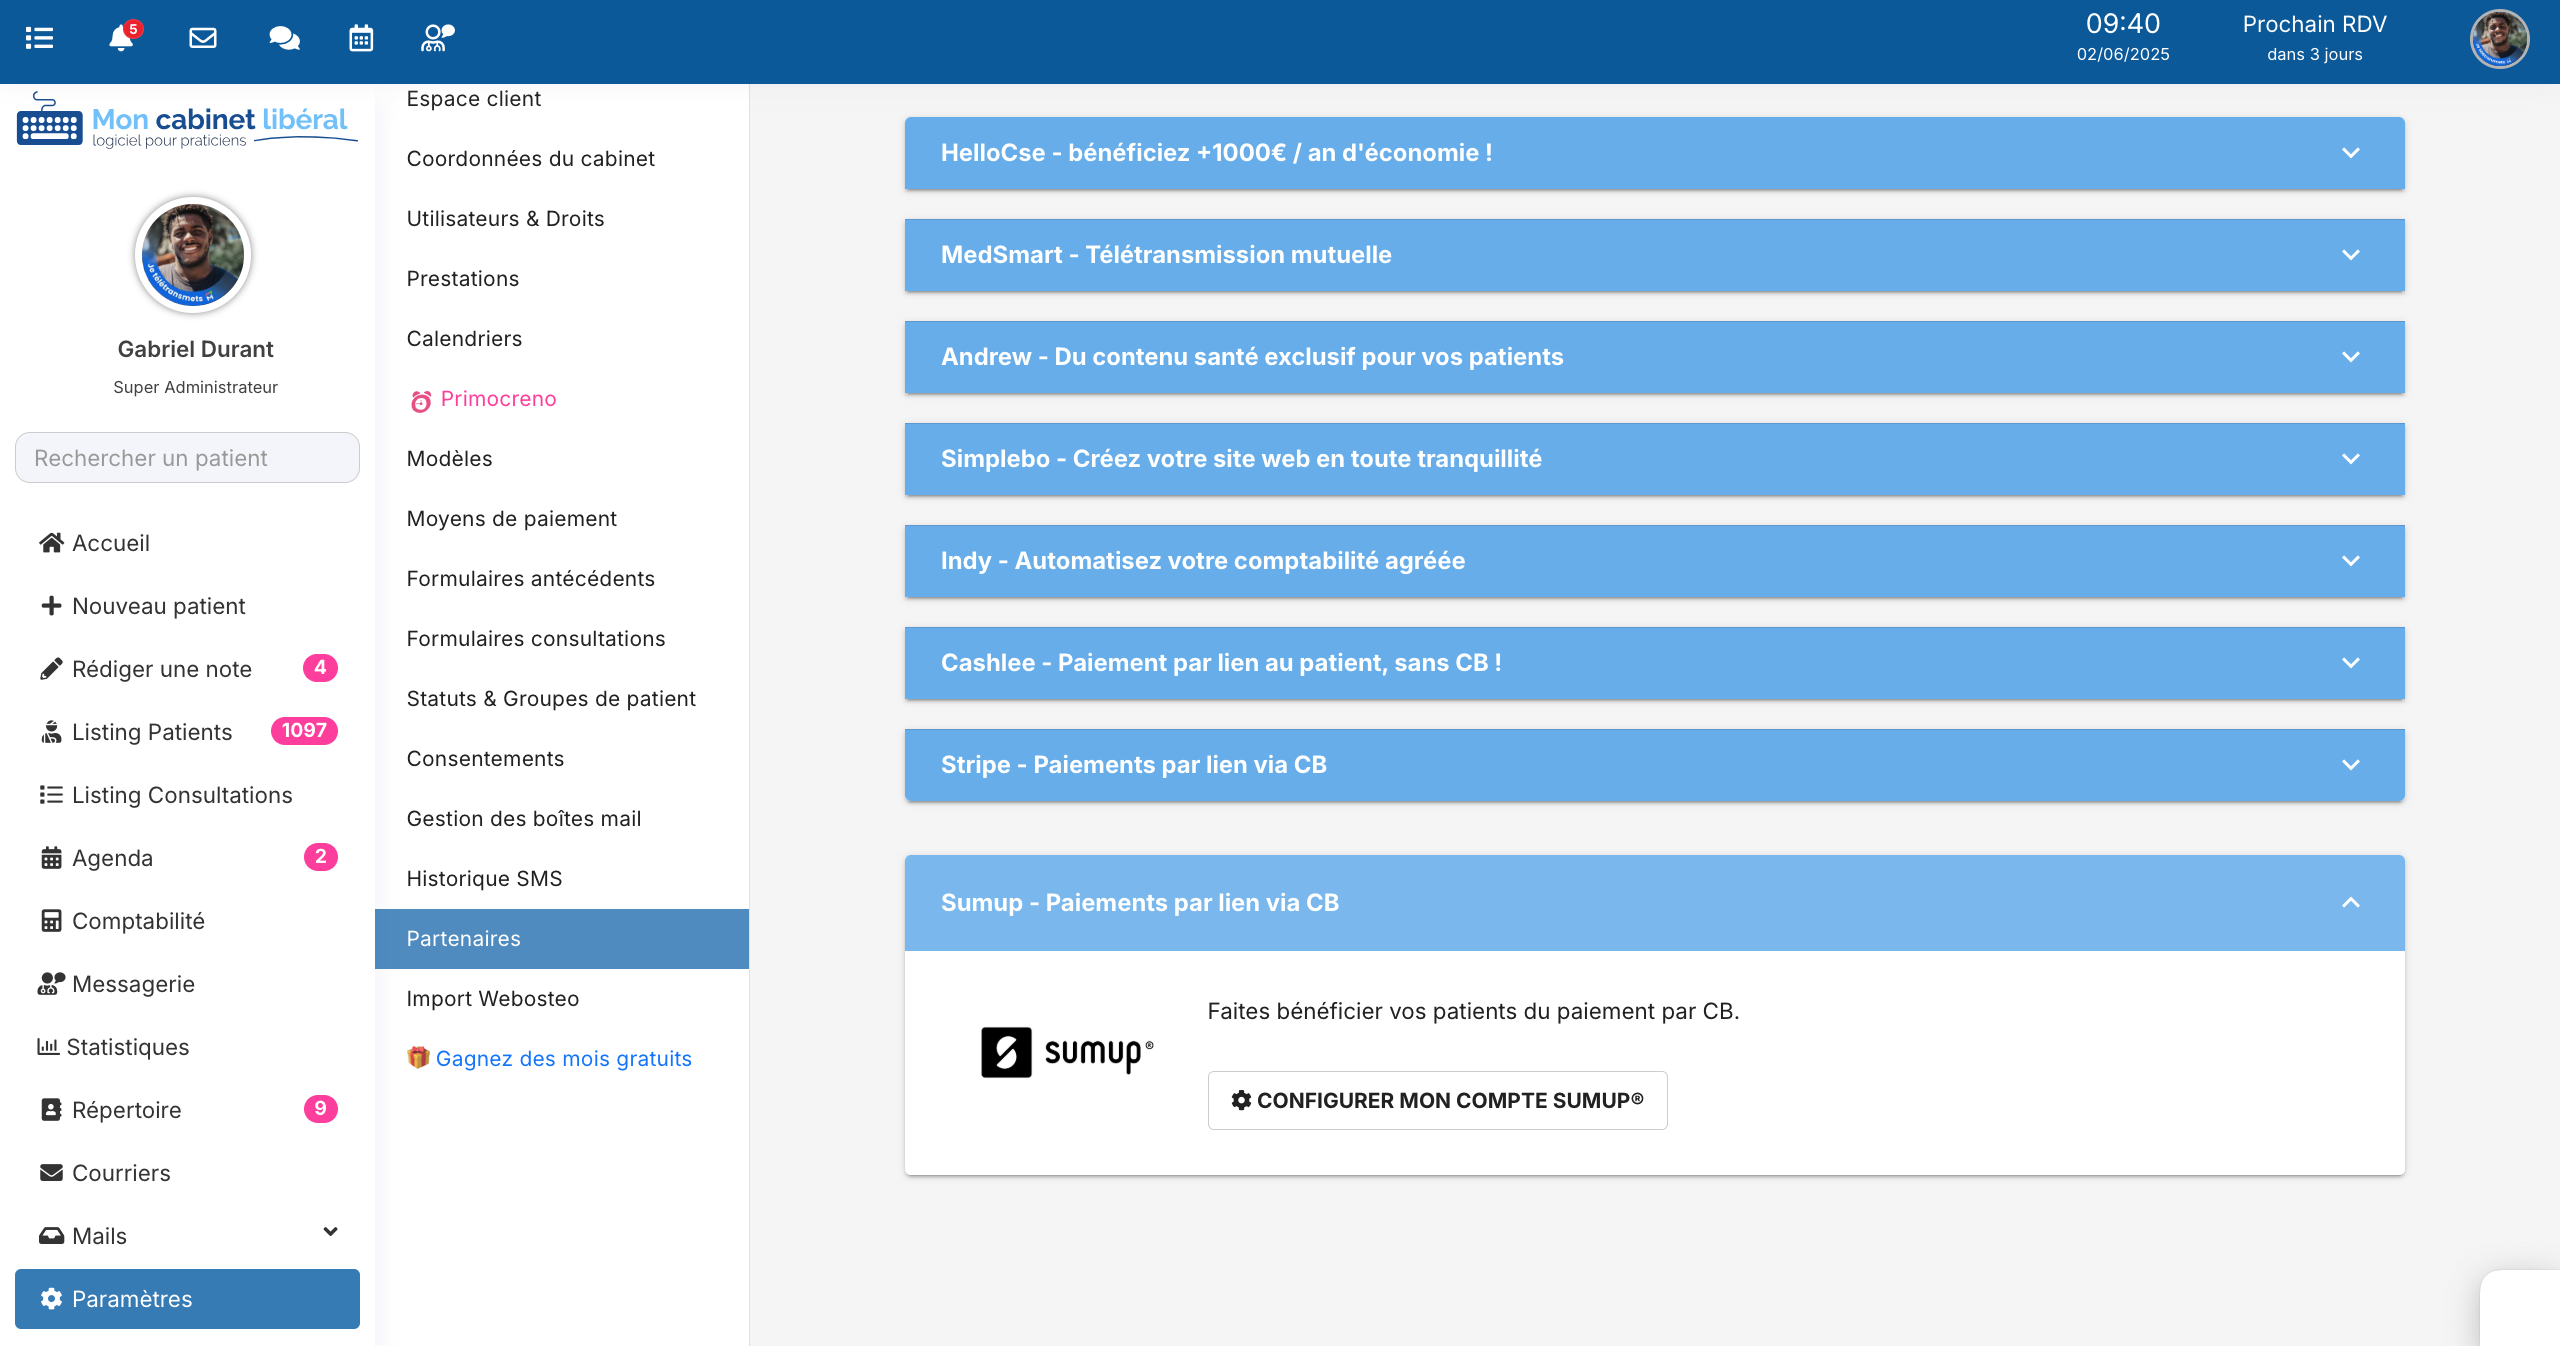2560x1346 pixels.
Task: Open Moyens de paiement
Action: [x=562, y=519]
